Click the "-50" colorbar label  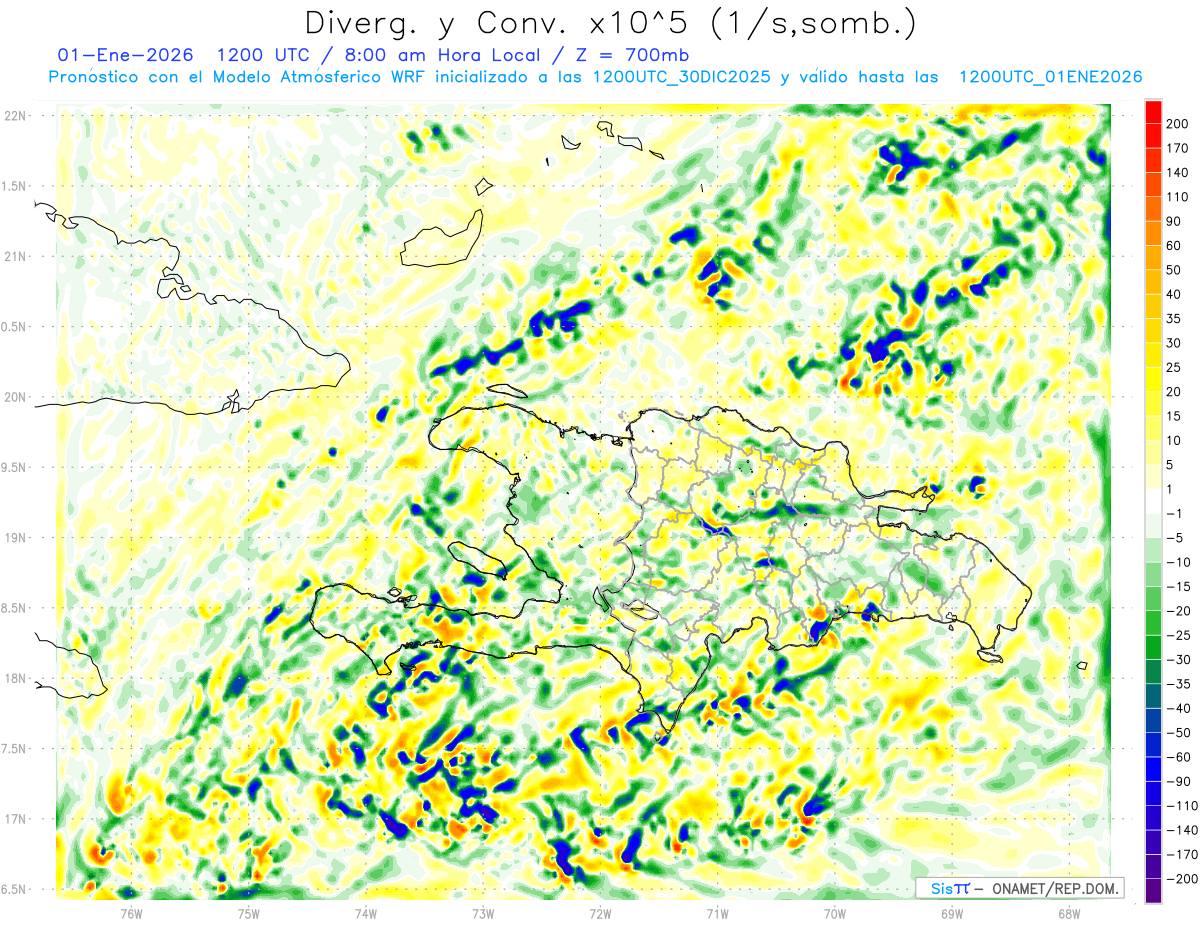[x=1179, y=732]
